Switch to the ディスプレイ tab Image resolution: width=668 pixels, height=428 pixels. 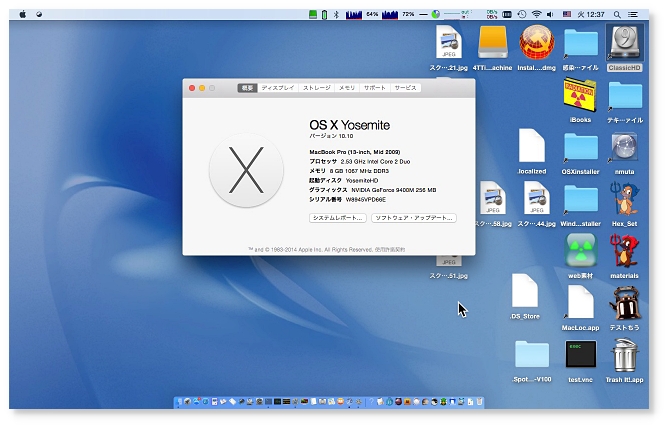(277, 88)
